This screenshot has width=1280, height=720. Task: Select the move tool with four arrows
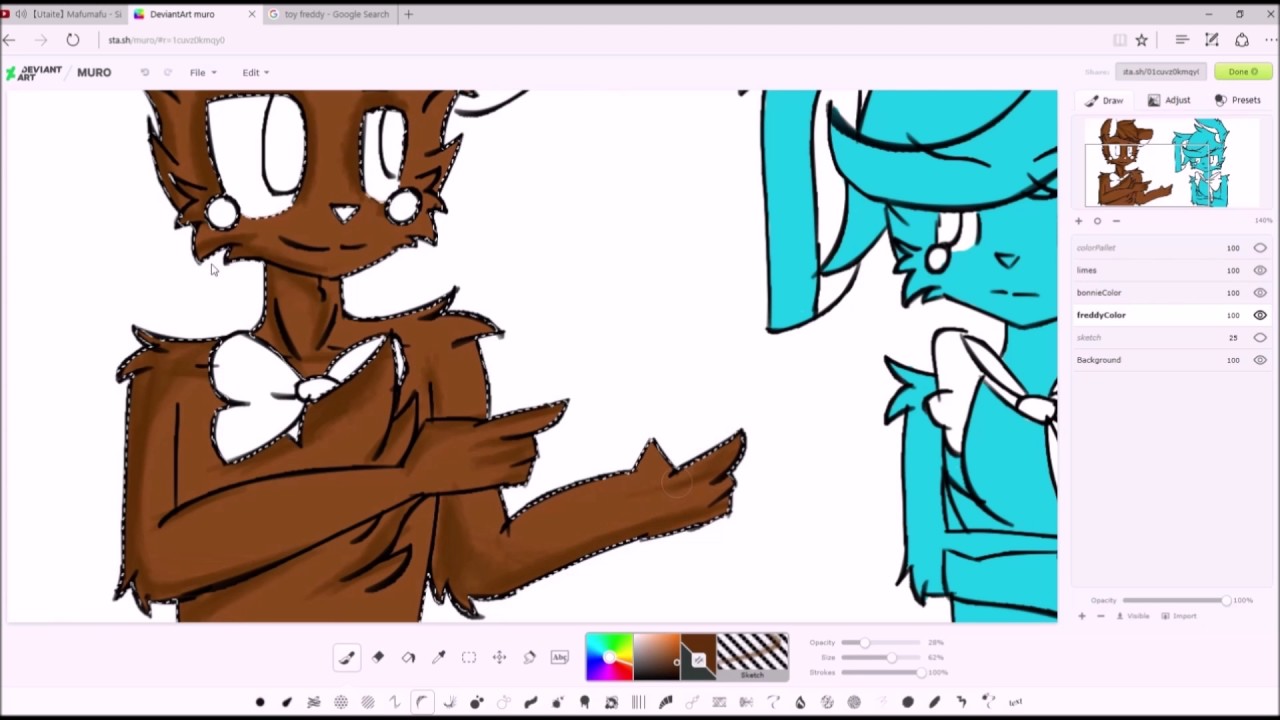click(499, 657)
